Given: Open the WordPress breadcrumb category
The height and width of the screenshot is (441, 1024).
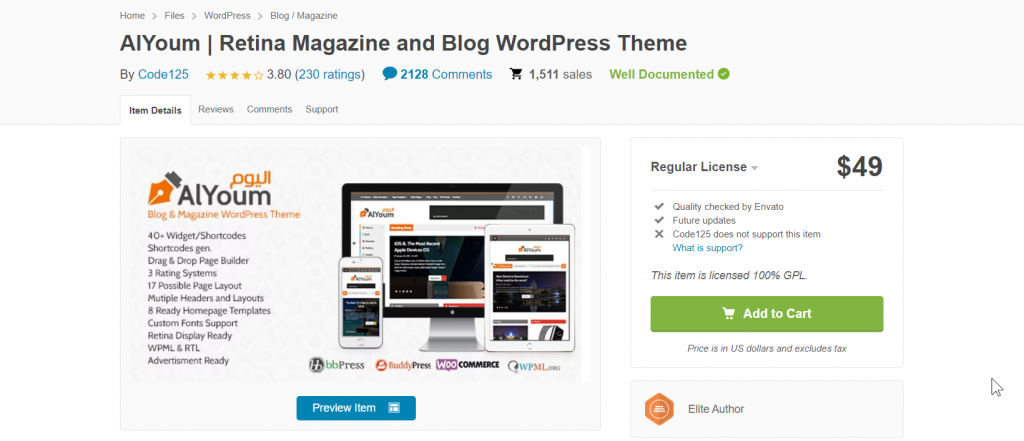Looking at the screenshot, I should [x=229, y=15].
